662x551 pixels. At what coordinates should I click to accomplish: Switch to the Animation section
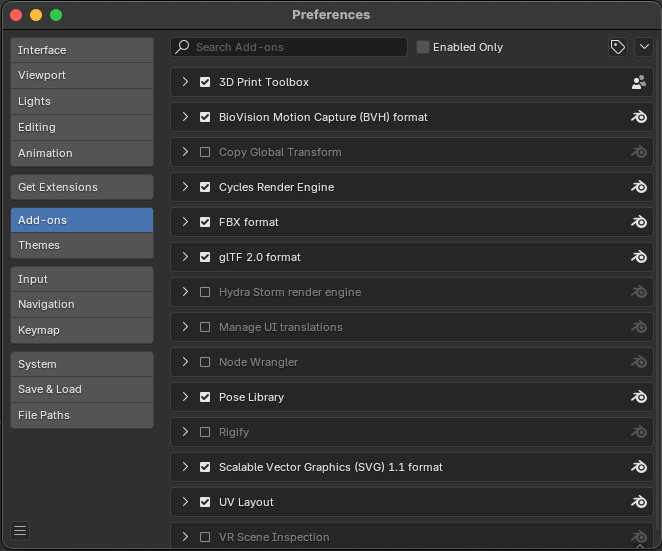point(82,153)
